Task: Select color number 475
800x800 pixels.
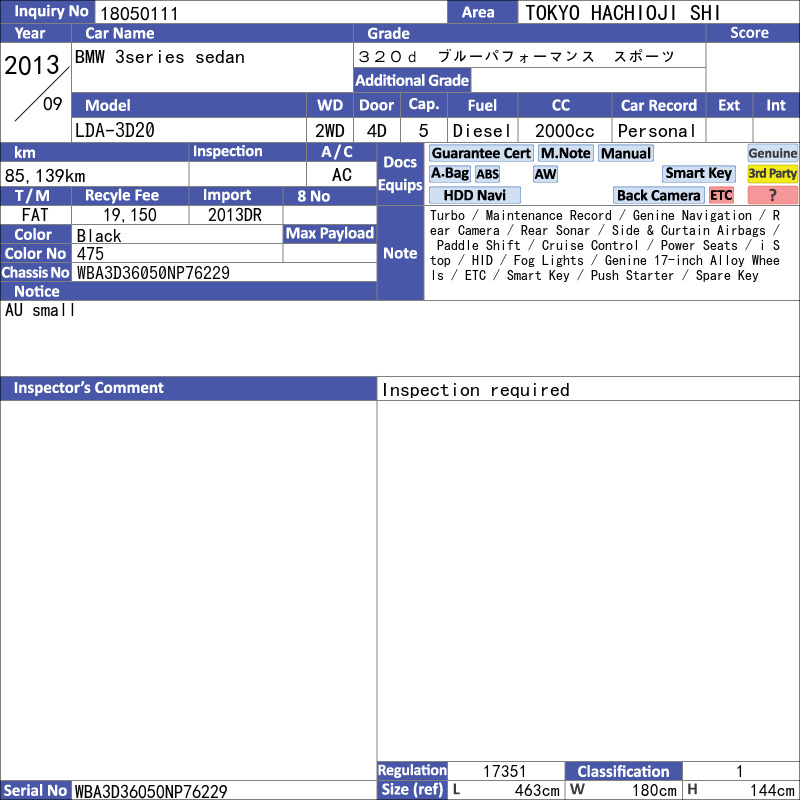Action: (90, 254)
